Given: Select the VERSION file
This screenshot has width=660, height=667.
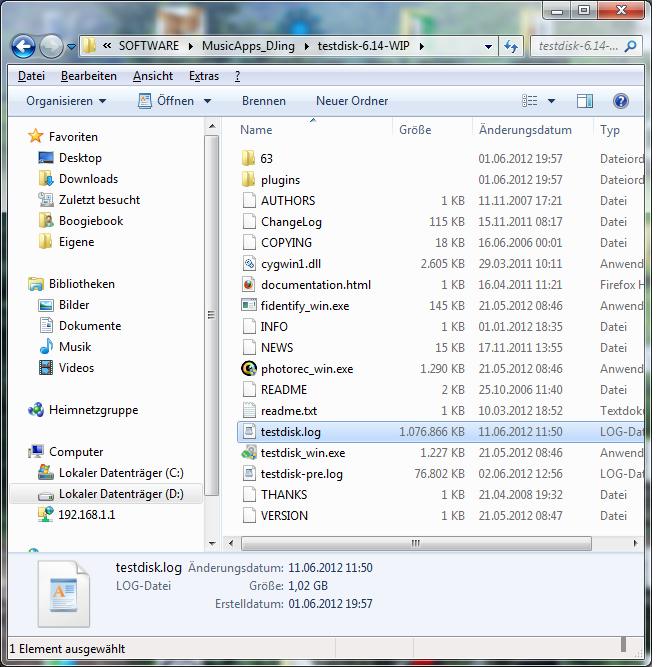Looking at the screenshot, I should coord(284,516).
